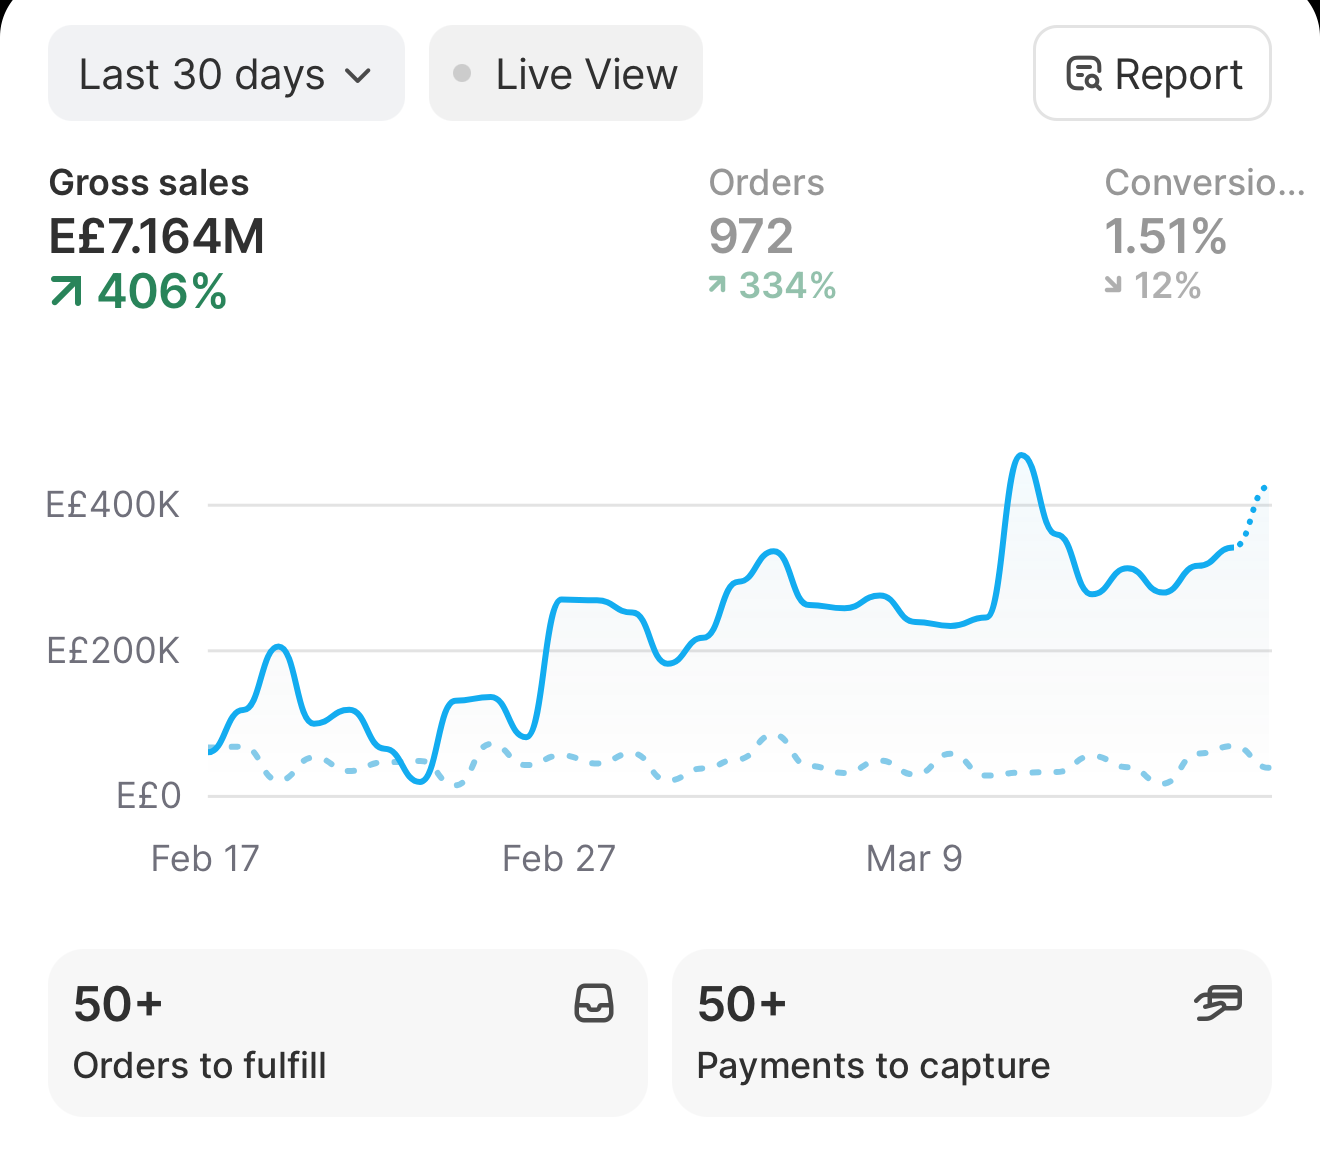Select the Orders metric tab
This screenshot has width=1320, height=1165.
(x=772, y=235)
